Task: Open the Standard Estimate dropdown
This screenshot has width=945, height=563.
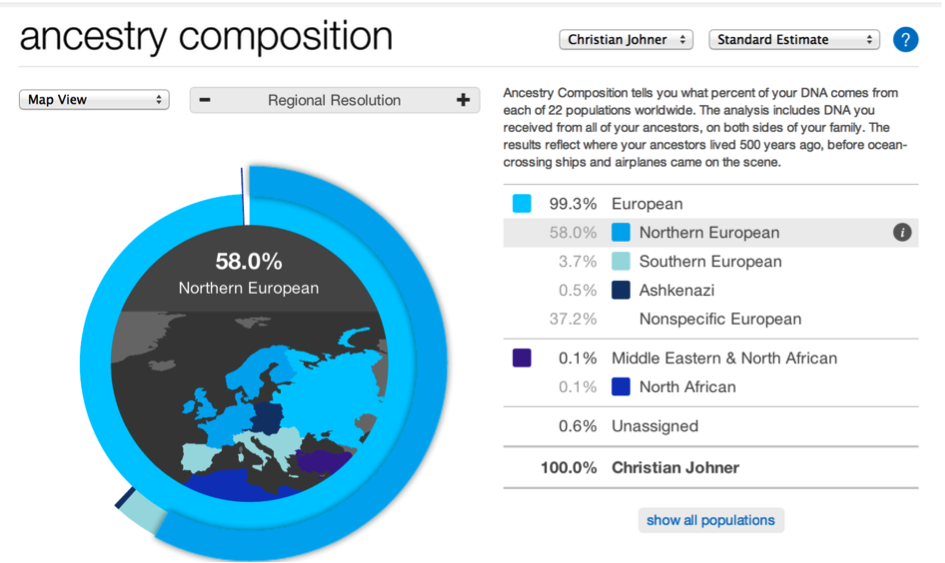Action: coord(794,40)
